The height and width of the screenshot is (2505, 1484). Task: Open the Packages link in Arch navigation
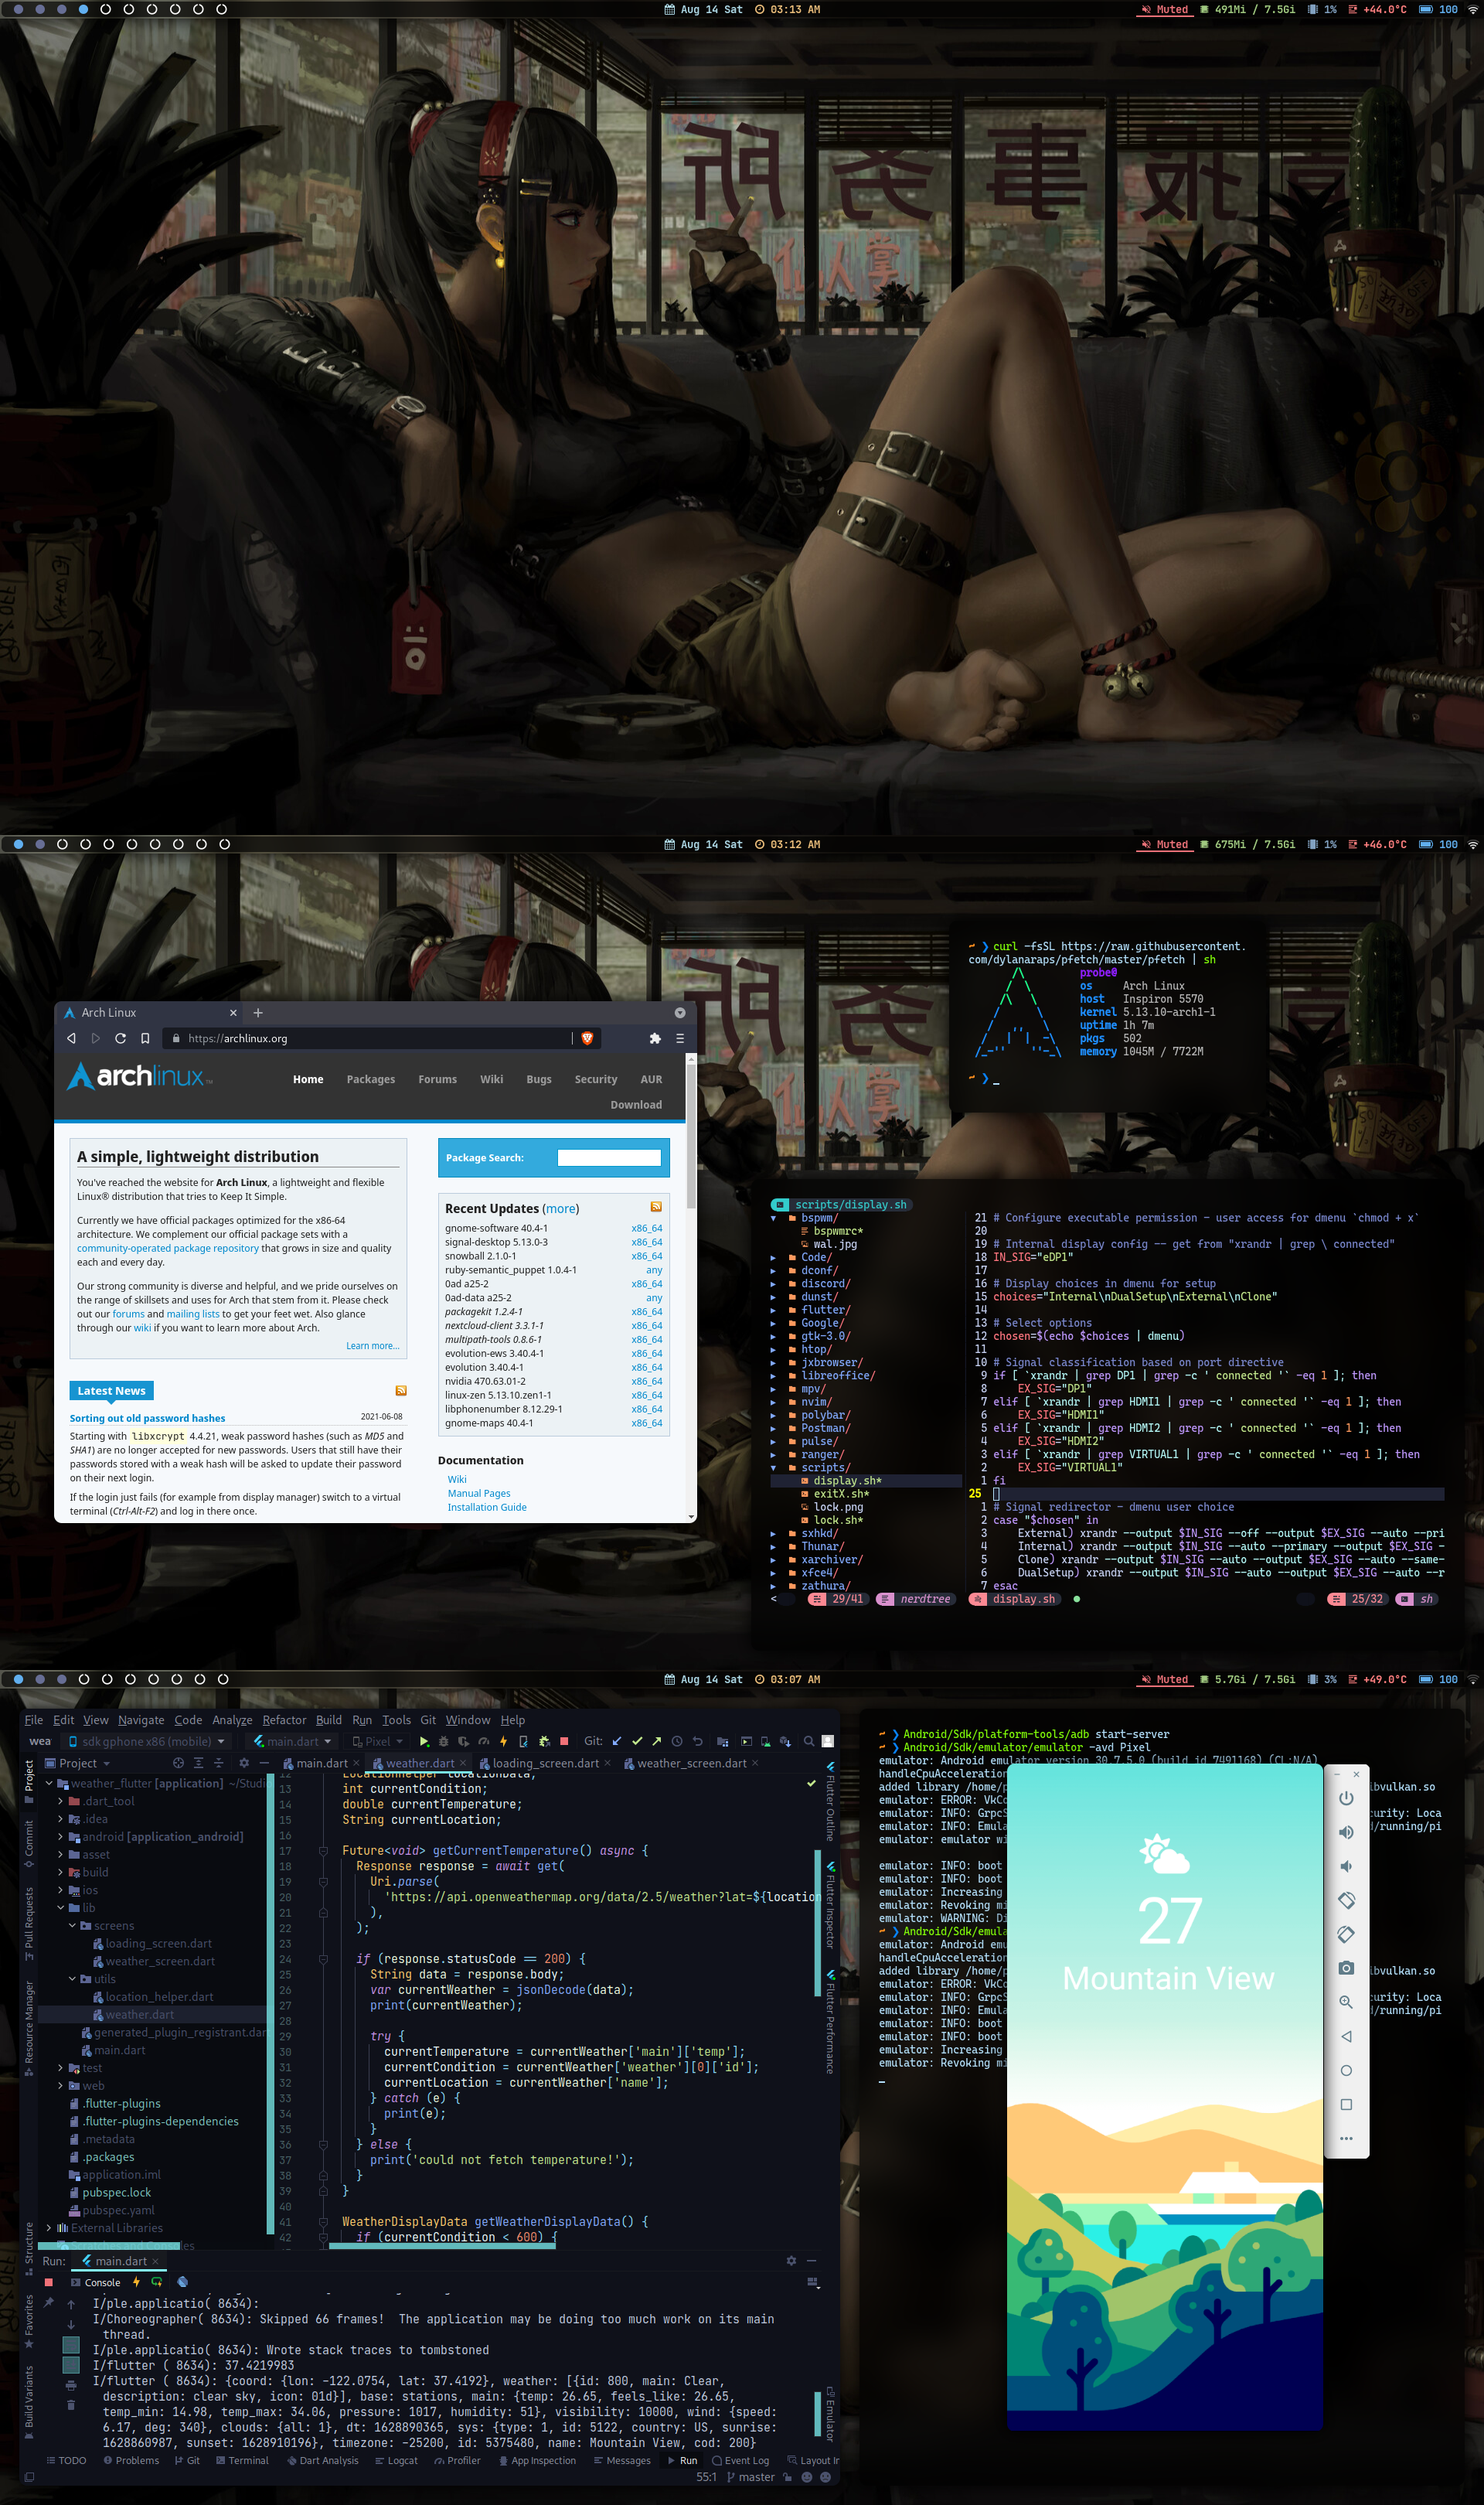(371, 1079)
